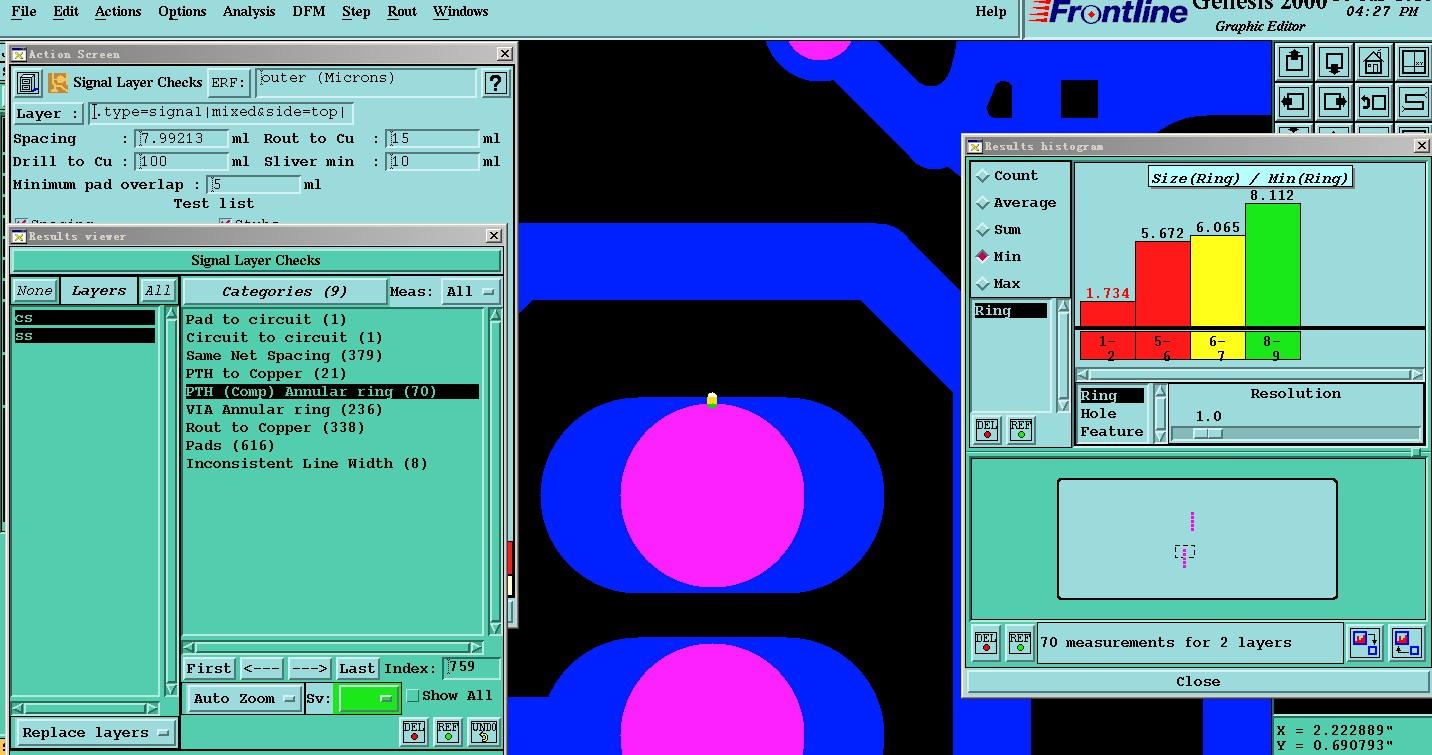Image resolution: width=1432 pixels, height=755 pixels.
Task: Select Same Net Spacing (379) category
Action: pyautogui.click(x=332, y=356)
